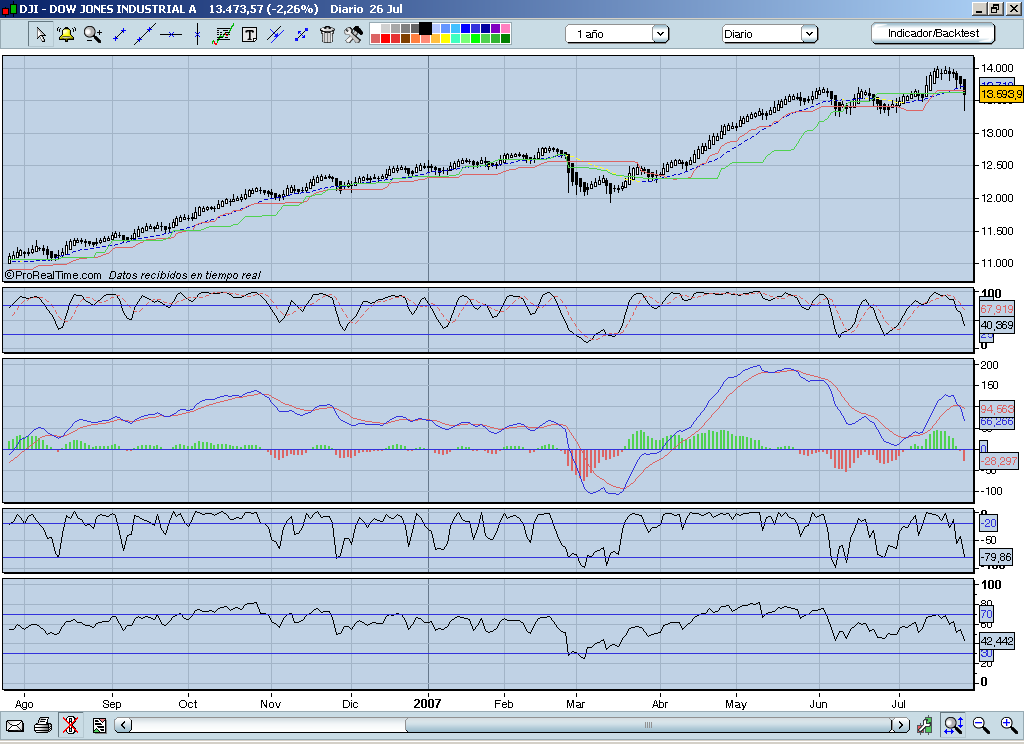
Task: Click the ProRealTime.com watermark link
Action: [54, 274]
